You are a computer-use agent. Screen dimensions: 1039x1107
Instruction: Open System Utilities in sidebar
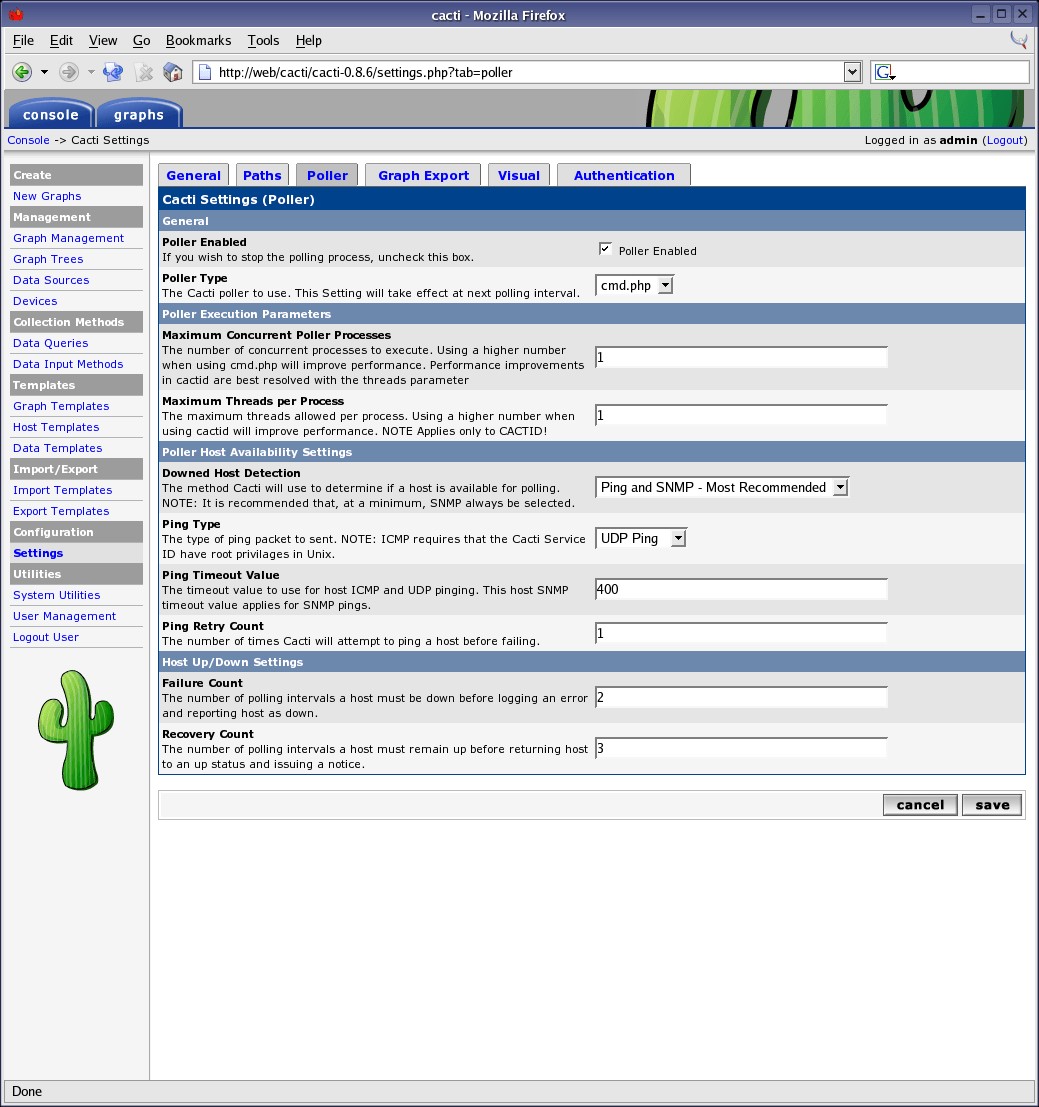[x=56, y=595]
